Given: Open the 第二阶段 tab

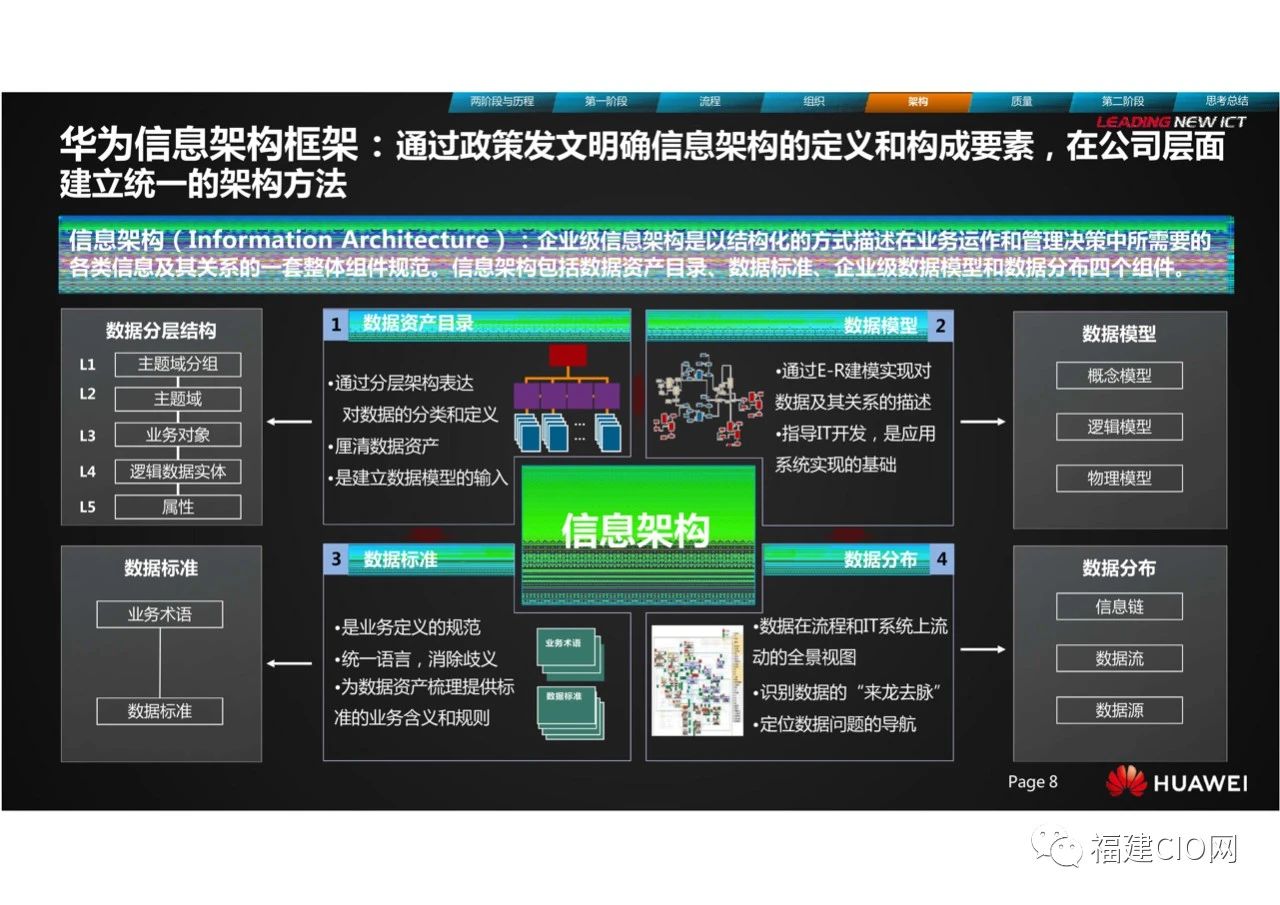Looking at the screenshot, I should coord(1122,101).
